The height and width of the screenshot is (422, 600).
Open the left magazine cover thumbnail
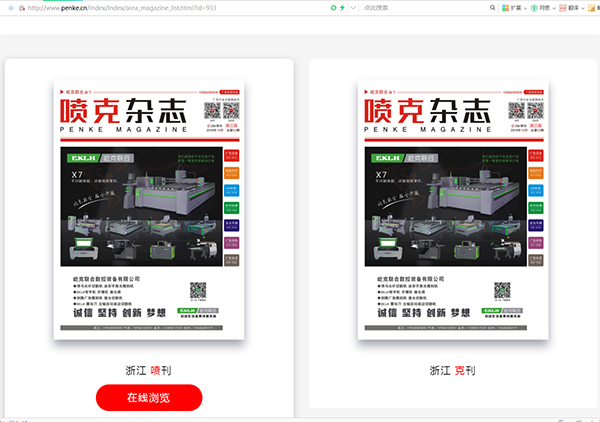pyautogui.click(x=148, y=210)
